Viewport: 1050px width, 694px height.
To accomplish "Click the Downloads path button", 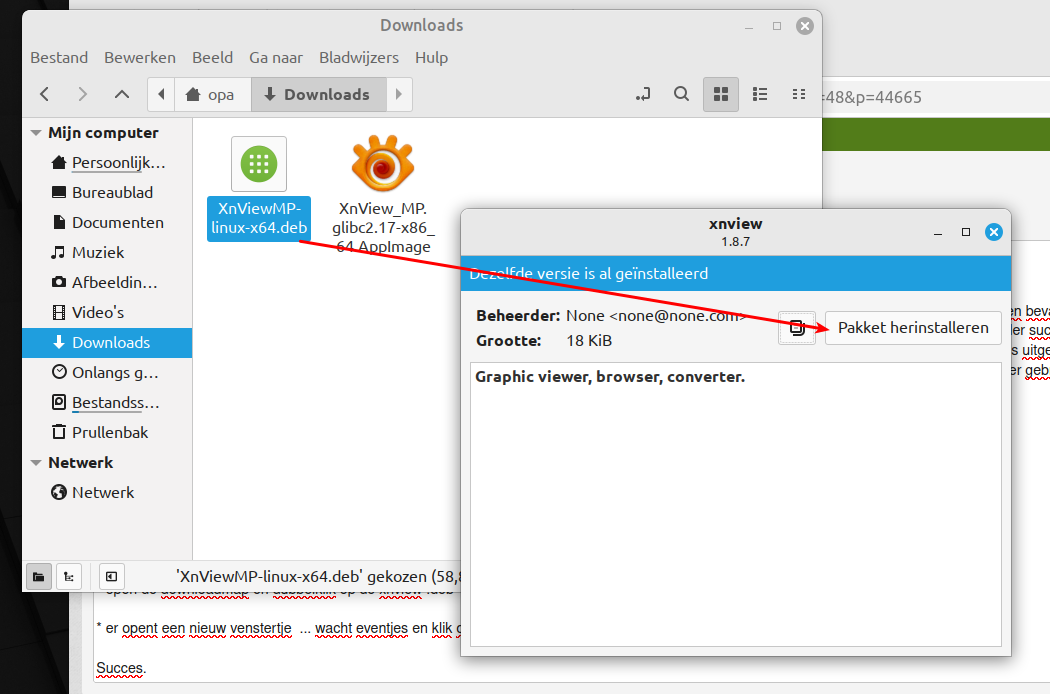I will point(319,94).
